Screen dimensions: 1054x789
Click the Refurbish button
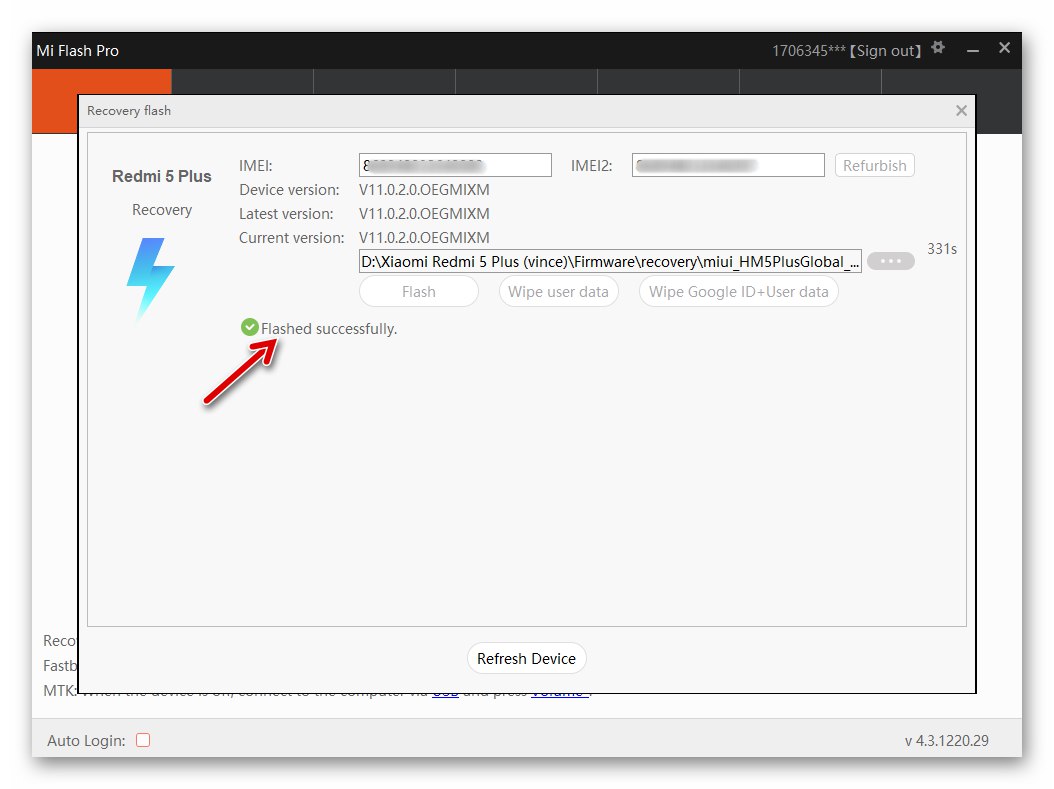pyautogui.click(x=875, y=165)
